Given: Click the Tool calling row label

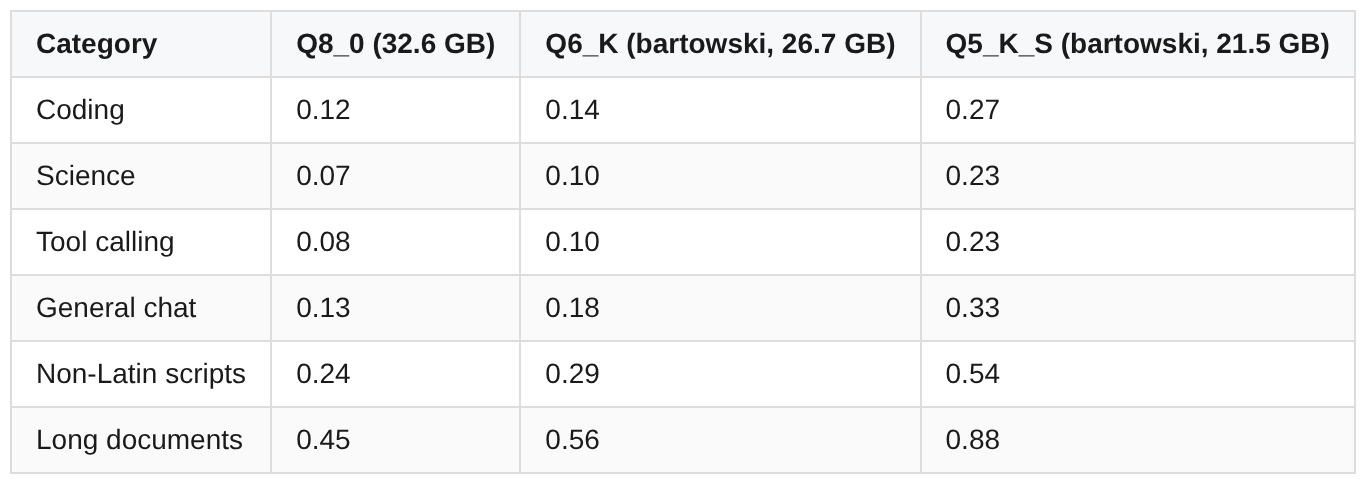Looking at the screenshot, I should [x=105, y=242].
